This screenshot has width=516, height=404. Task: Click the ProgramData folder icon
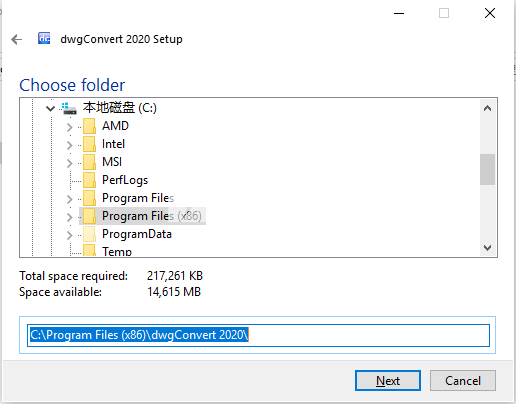click(90, 234)
